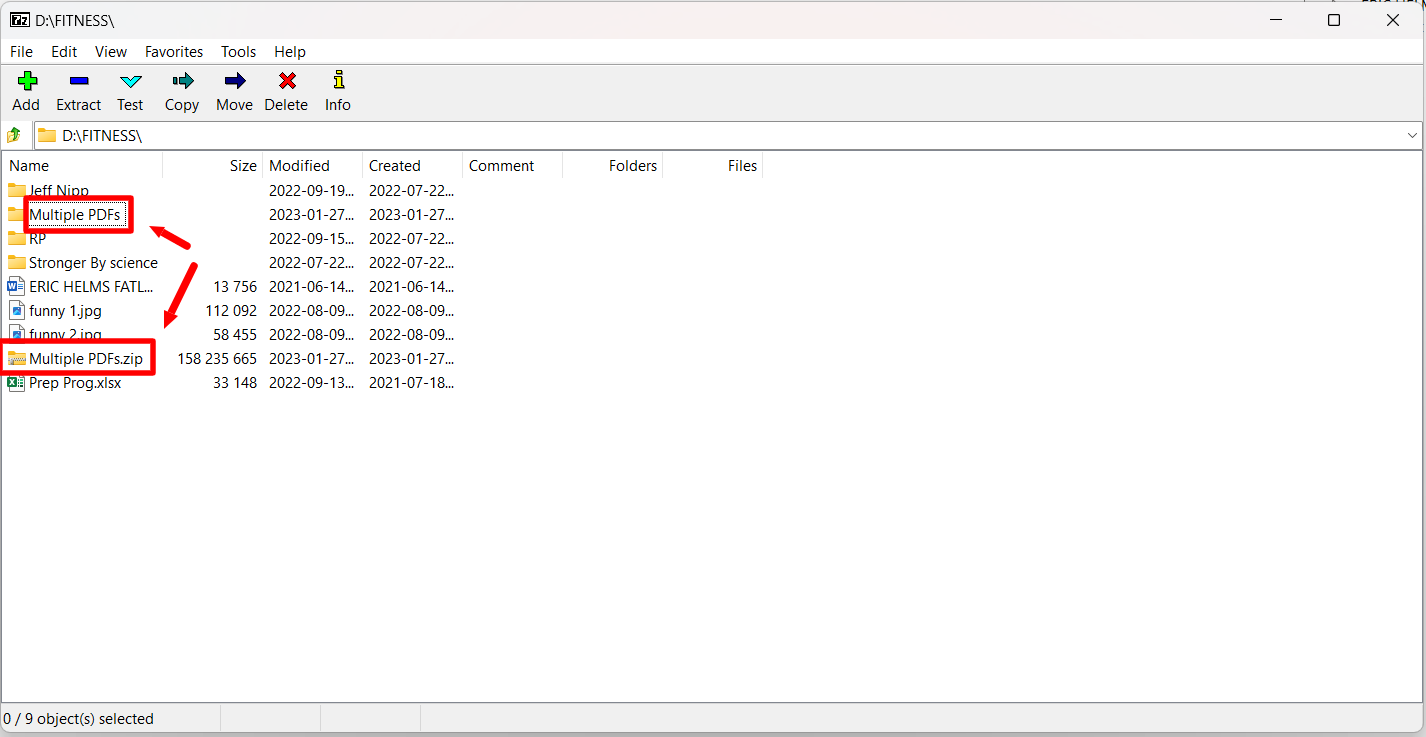Click the green Add plus icon
The width and height of the screenshot is (1426, 737).
coord(27,81)
